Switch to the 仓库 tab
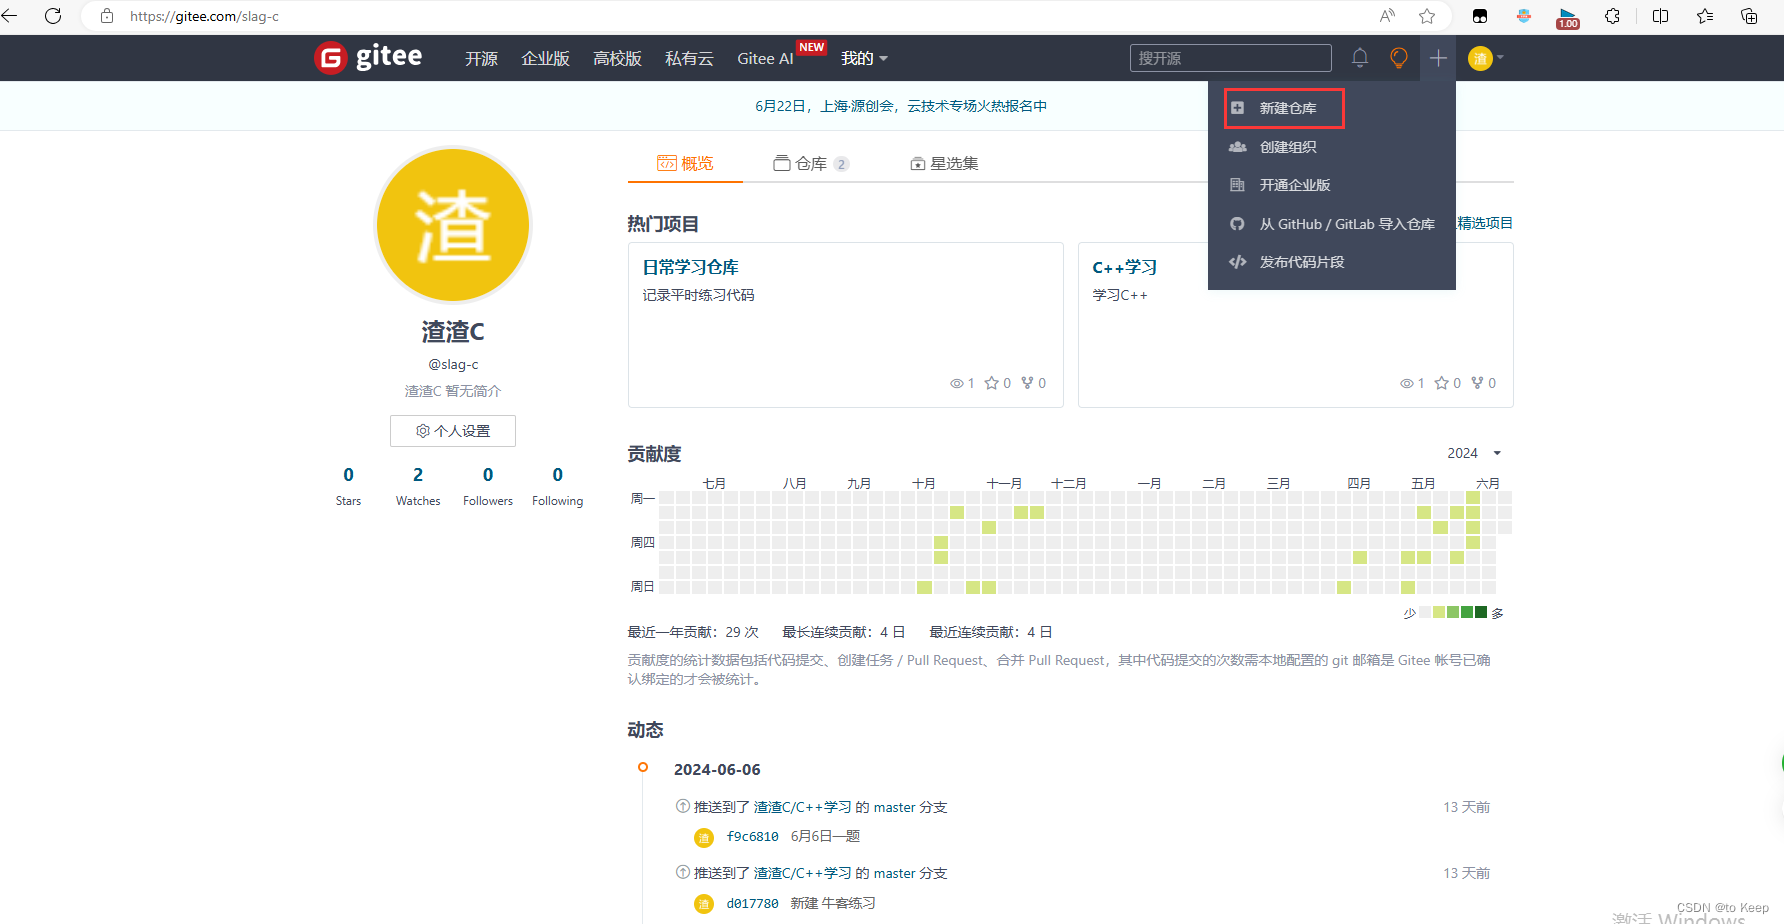The height and width of the screenshot is (924, 1784). 811,163
